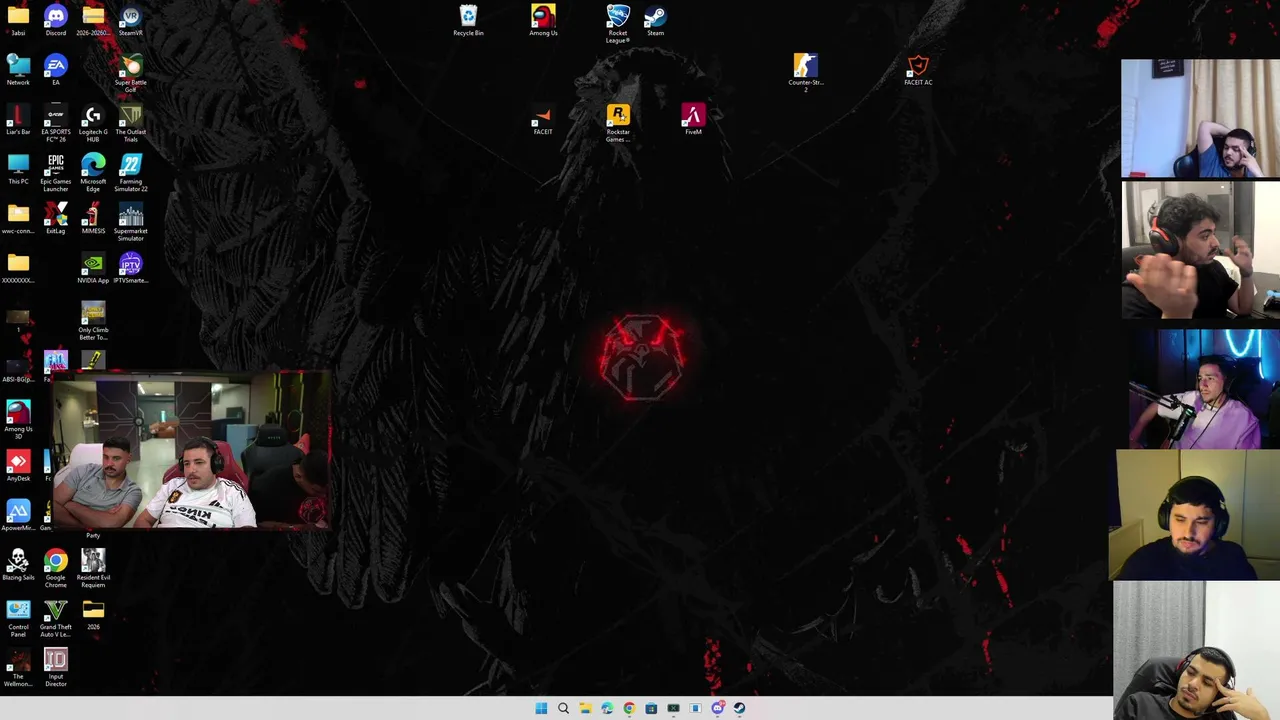Image resolution: width=1280 pixels, height=720 pixels.
Task: Open Logitech G HUB shortcut
Action: tap(93, 124)
